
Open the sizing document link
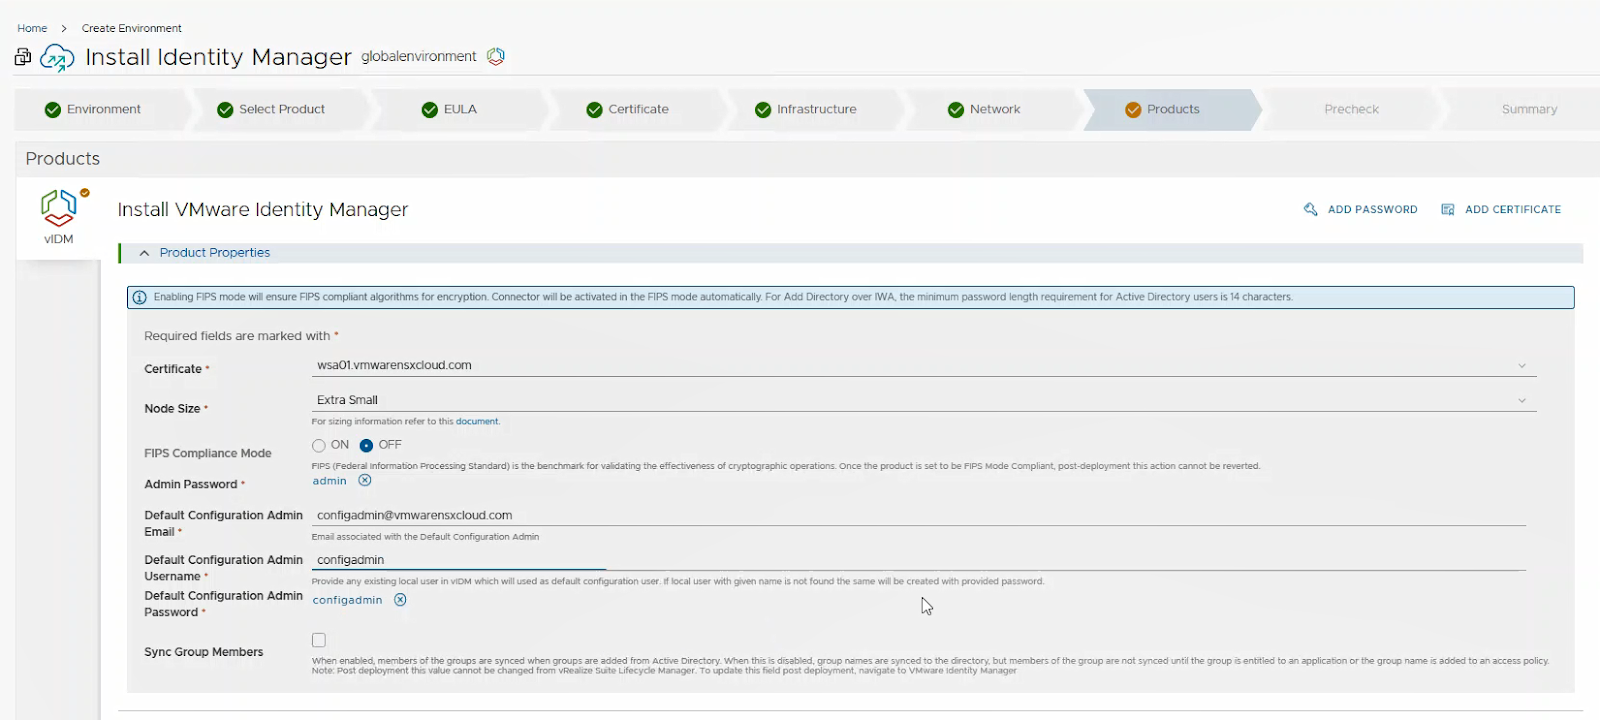(x=477, y=422)
